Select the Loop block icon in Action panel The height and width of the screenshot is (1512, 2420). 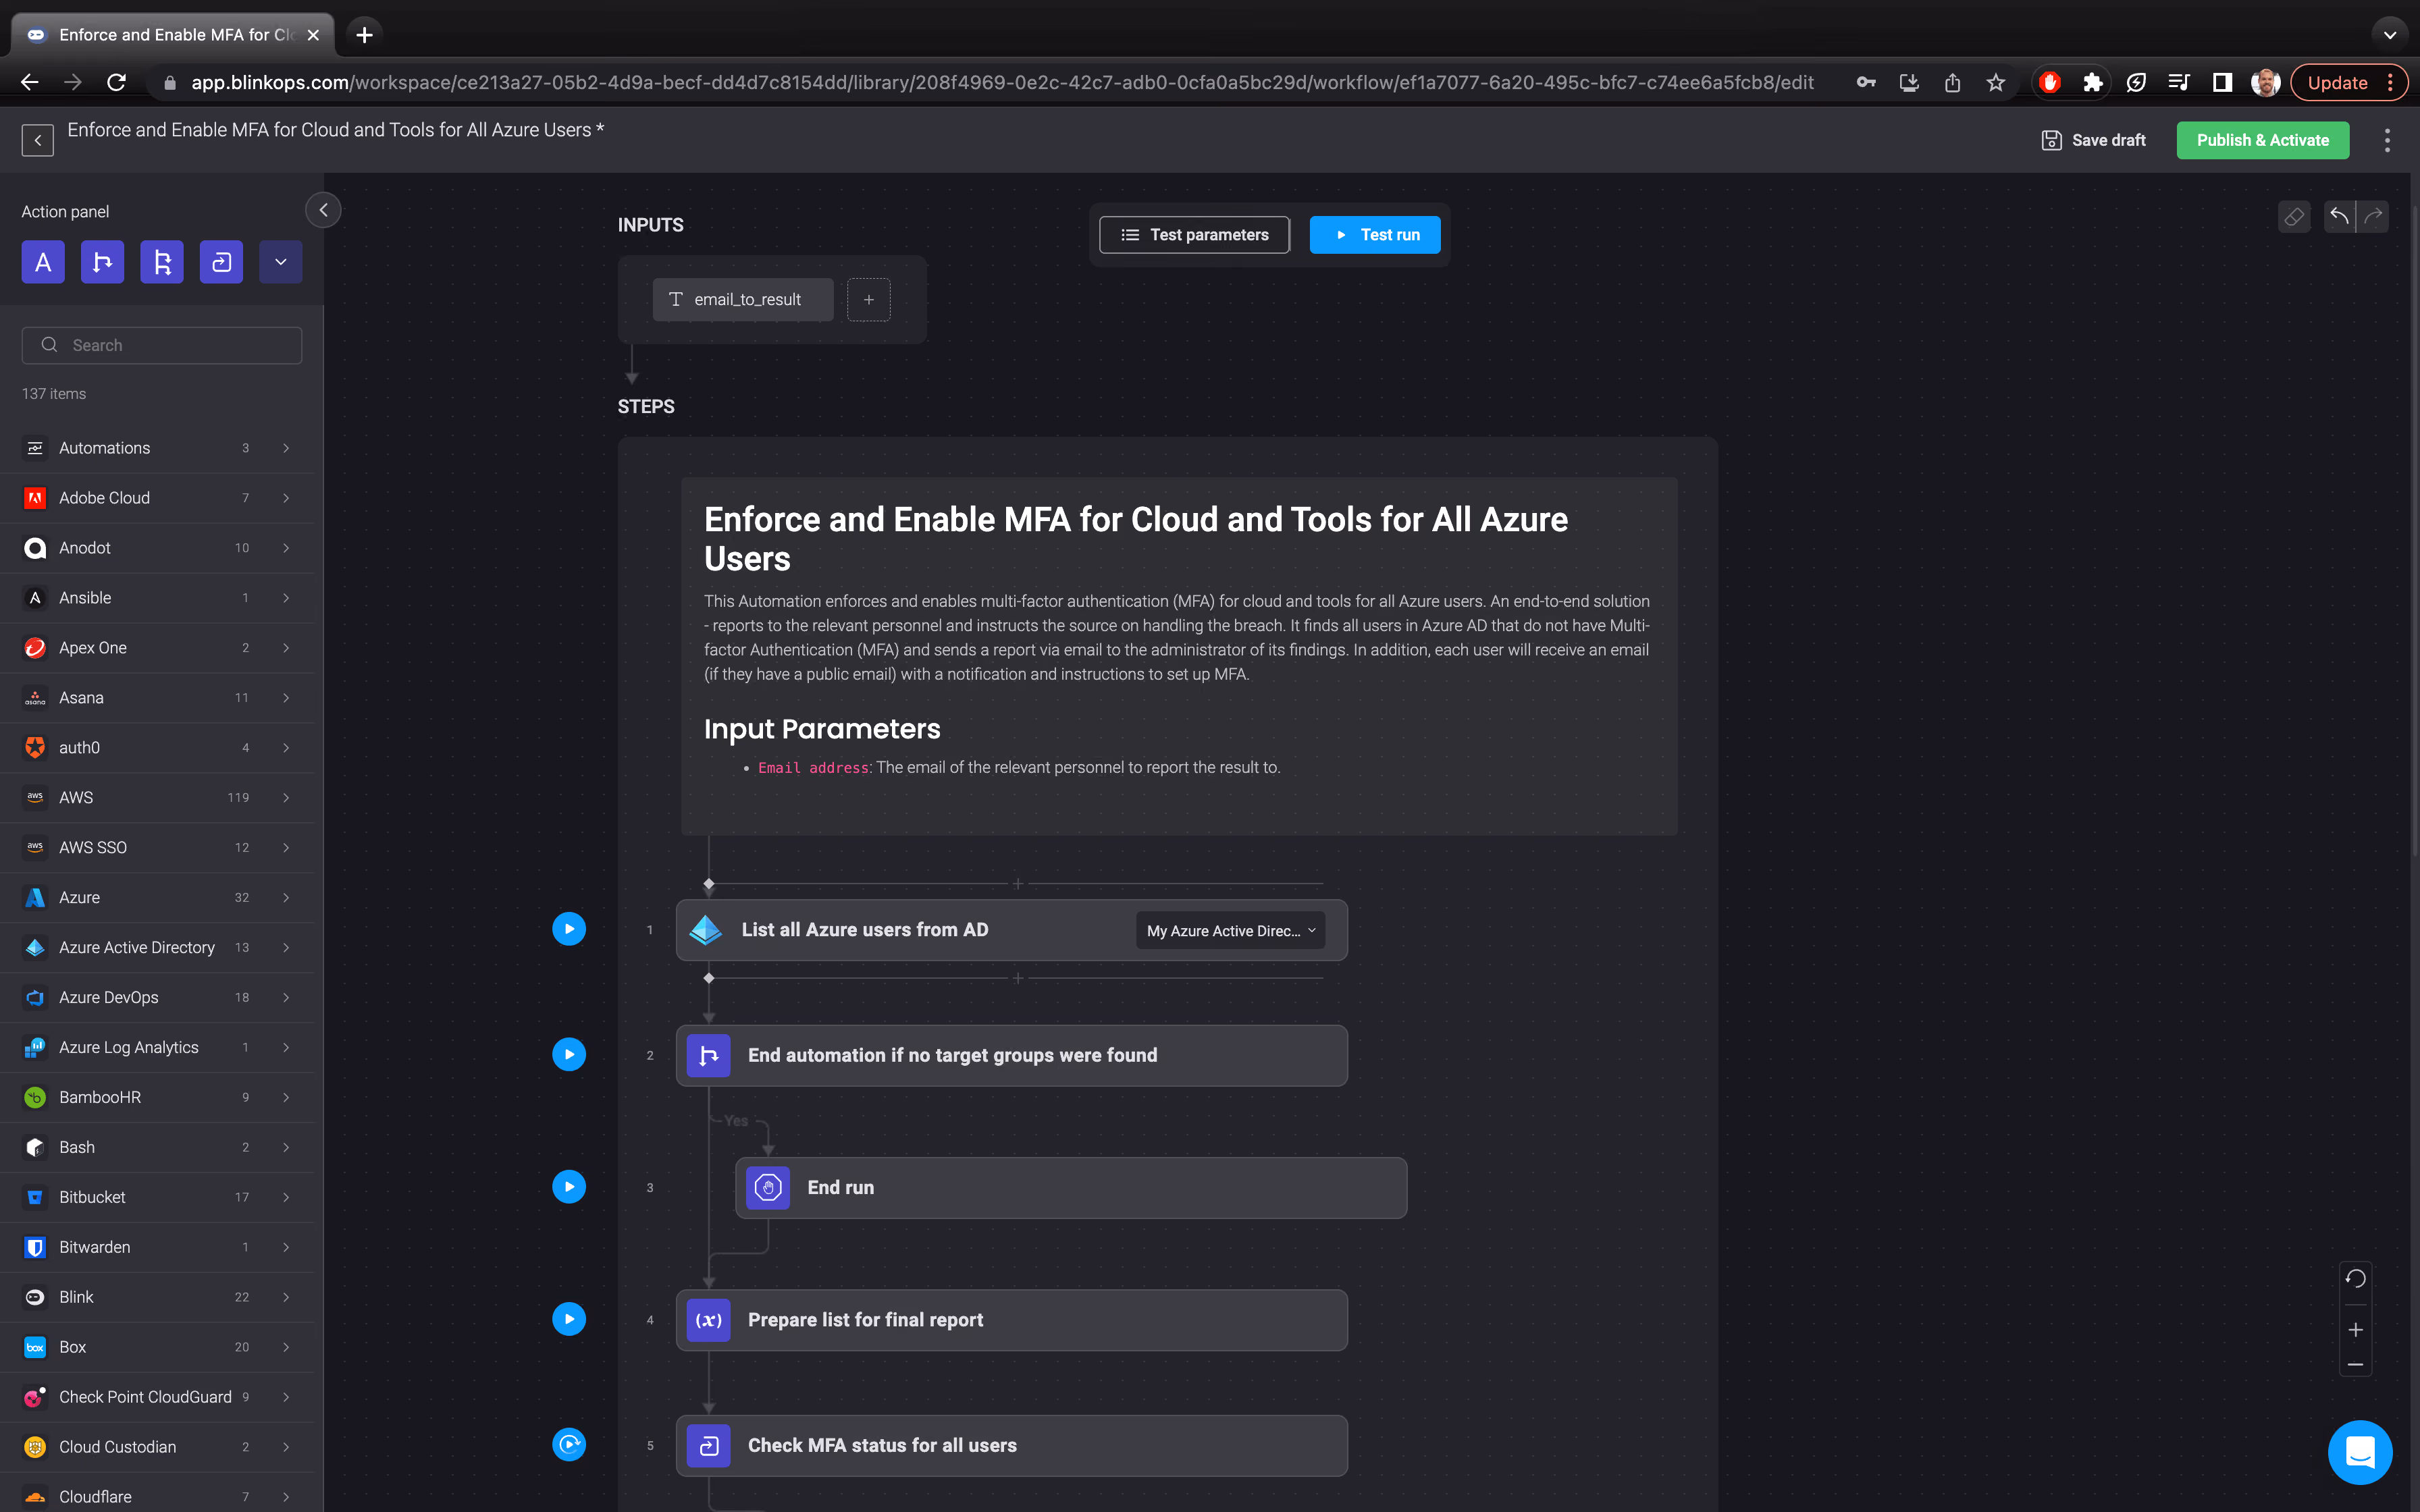click(x=221, y=262)
